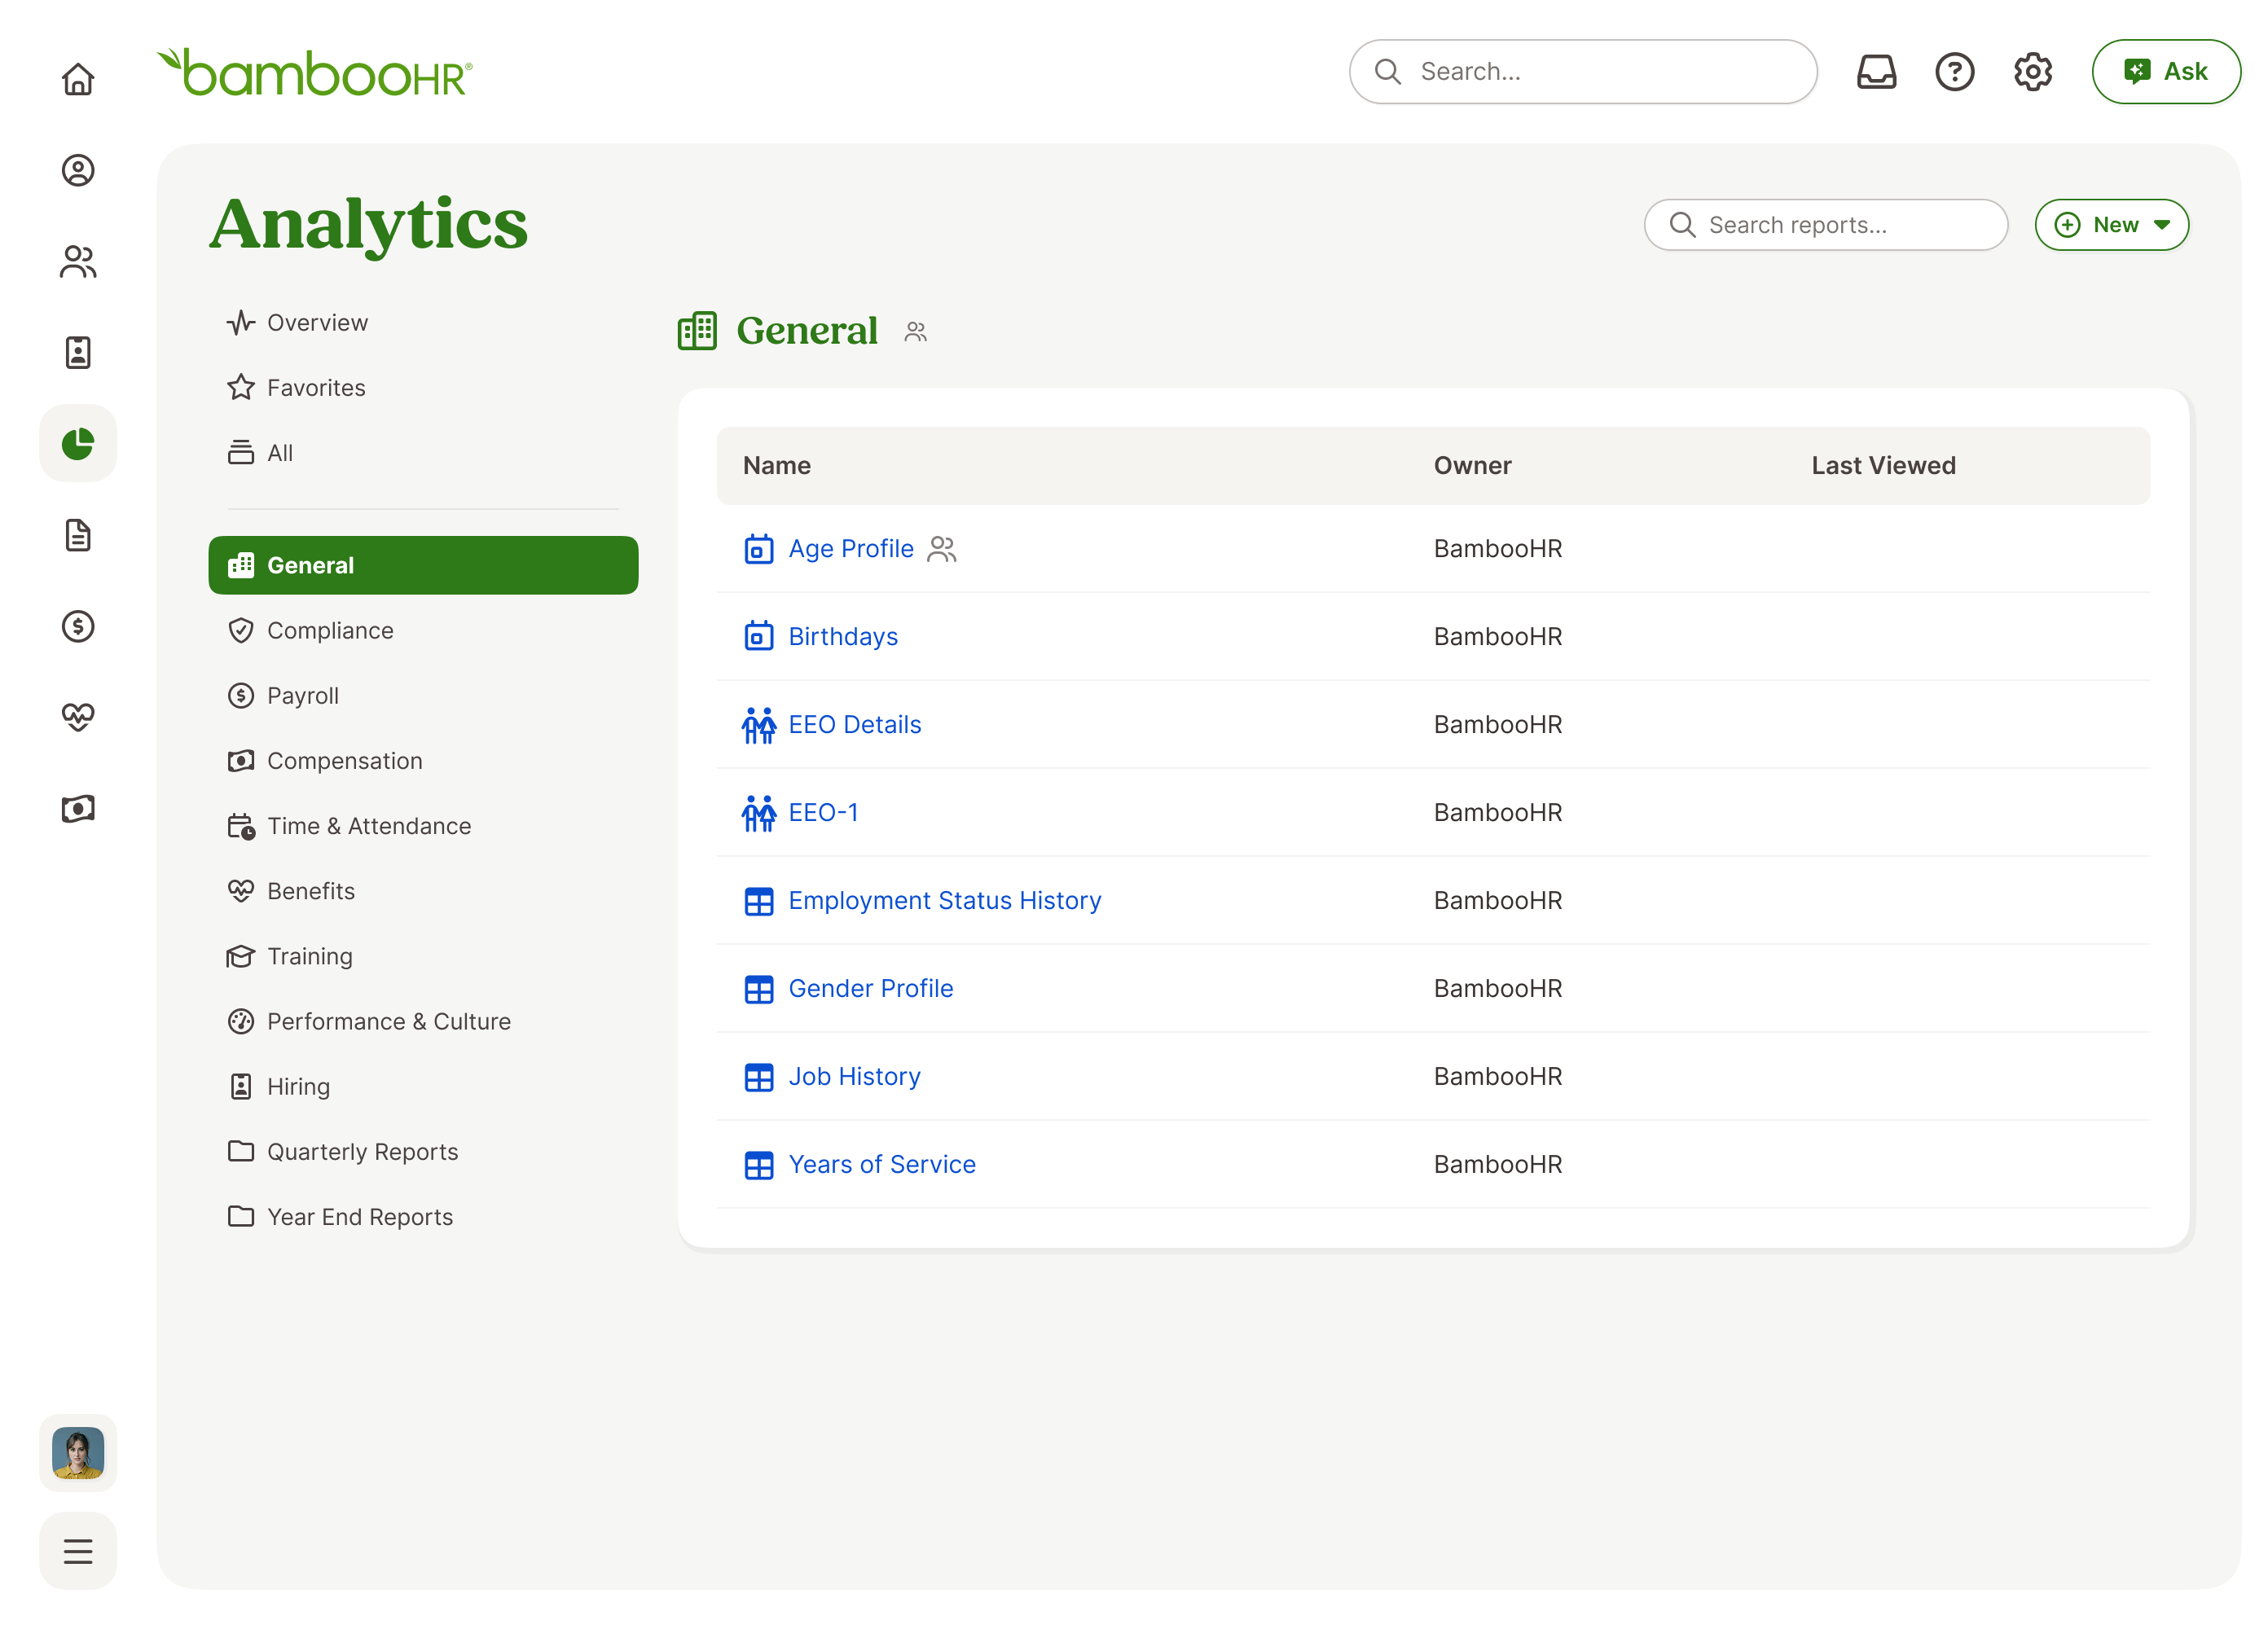Open My Info profile icon in sidebar
The width and height of the screenshot is (2268, 1629).
tap(78, 170)
